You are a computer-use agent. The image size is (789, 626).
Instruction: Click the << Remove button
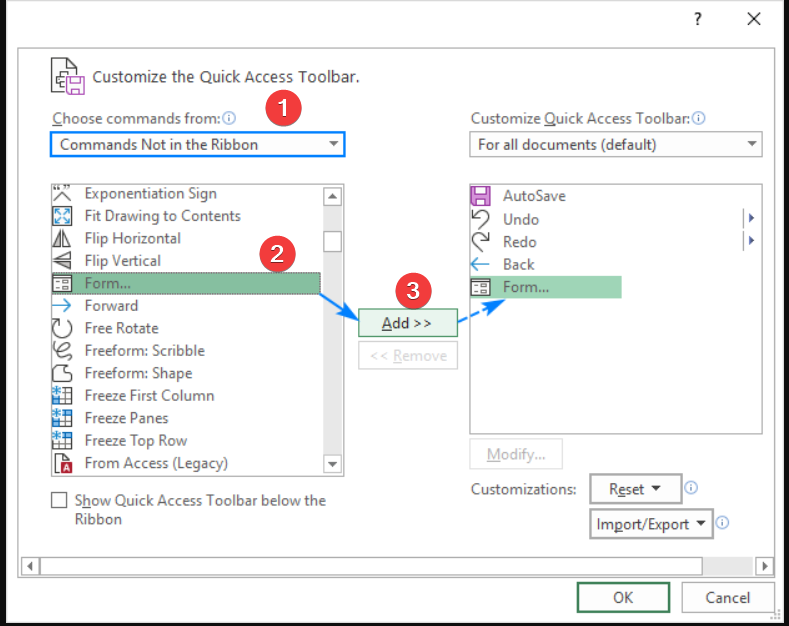(x=408, y=356)
